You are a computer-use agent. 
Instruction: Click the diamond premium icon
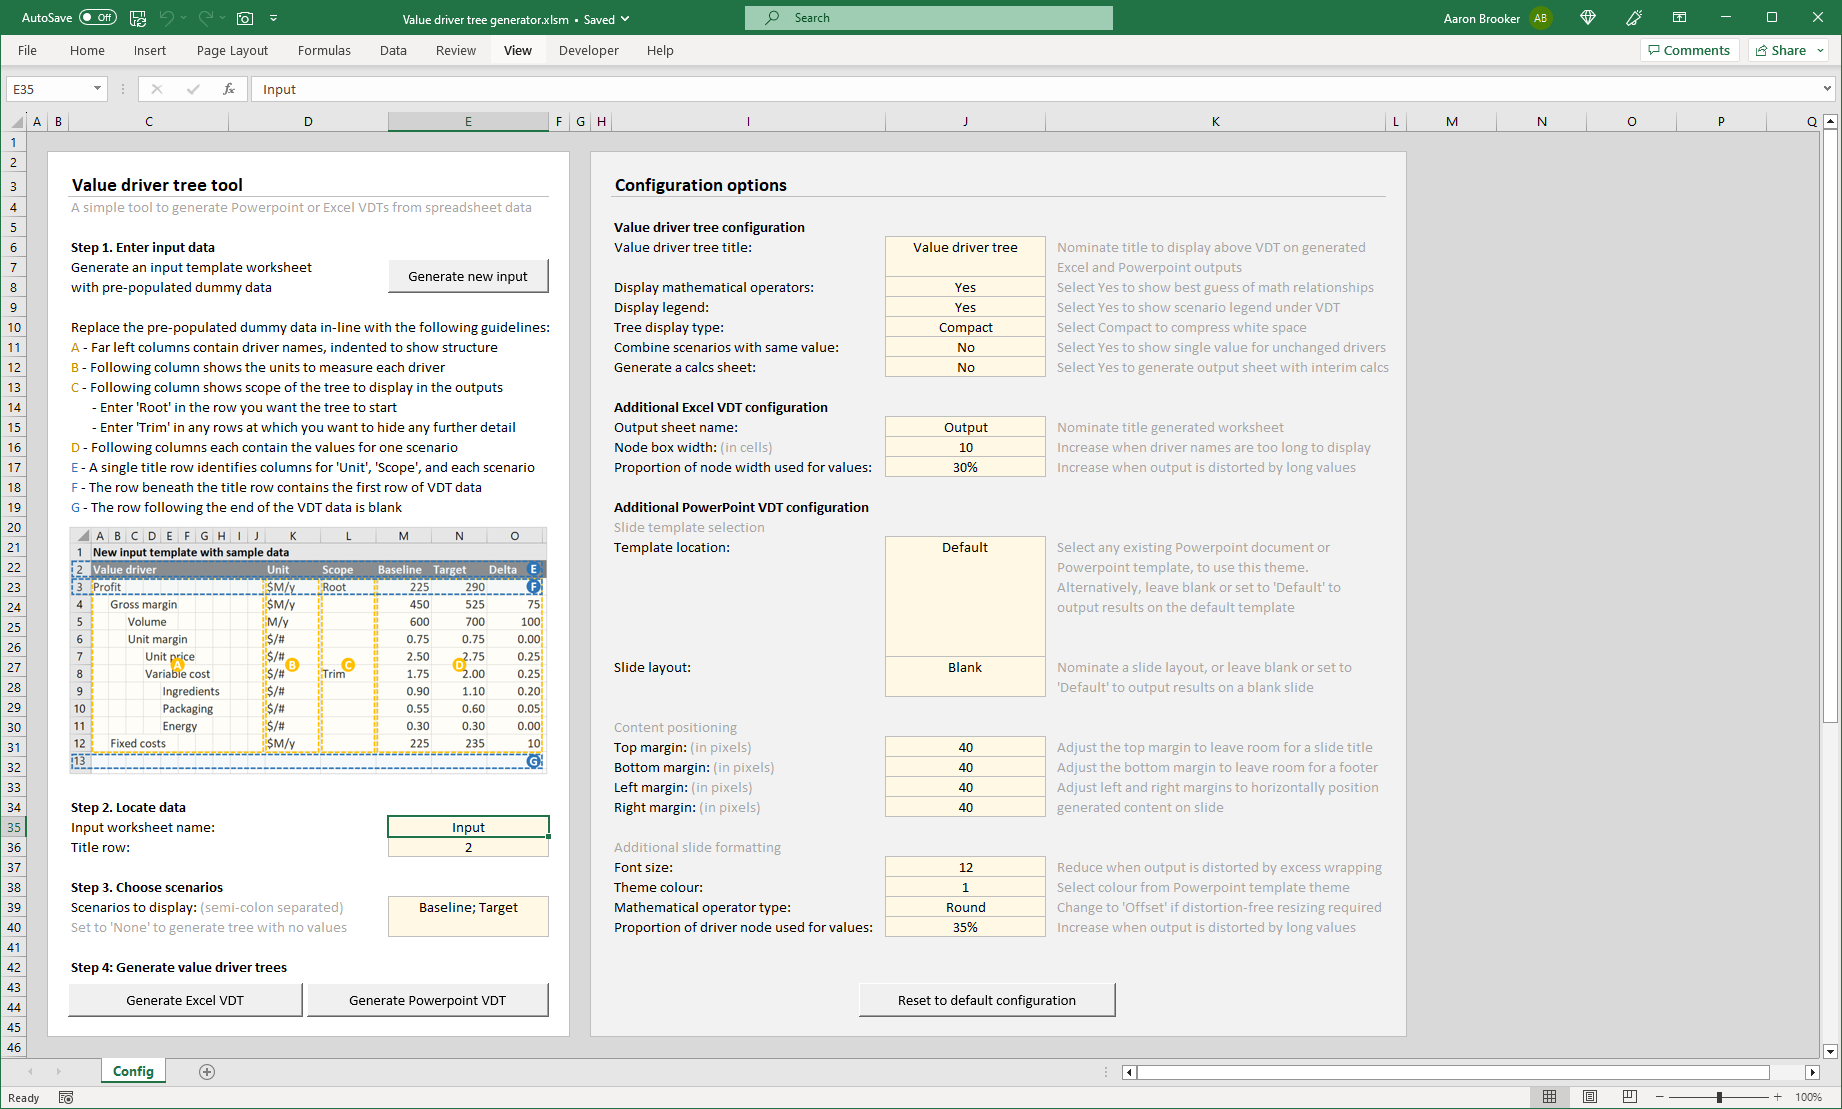pyautogui.click(x=1588, y=18)
